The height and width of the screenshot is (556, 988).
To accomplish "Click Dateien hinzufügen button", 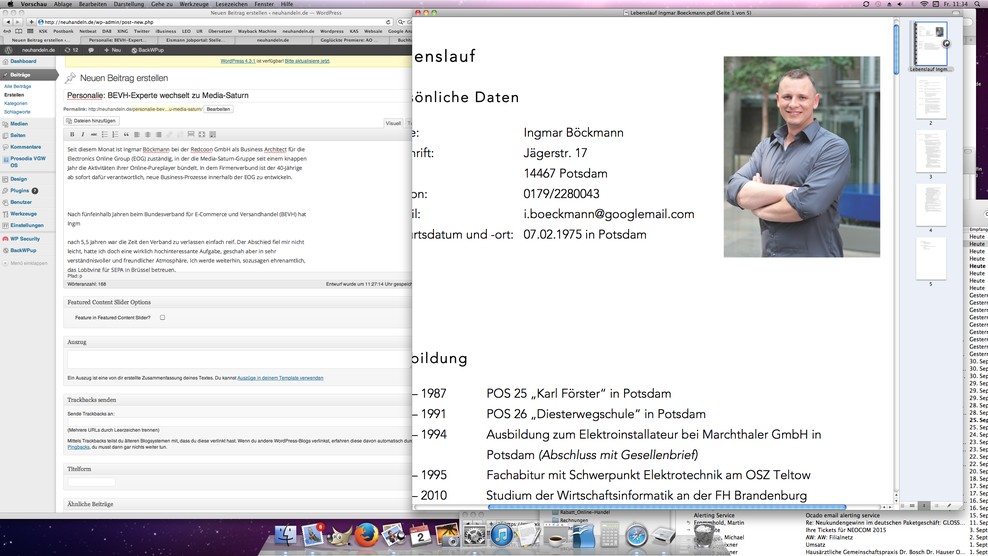I will click(91, 120).
